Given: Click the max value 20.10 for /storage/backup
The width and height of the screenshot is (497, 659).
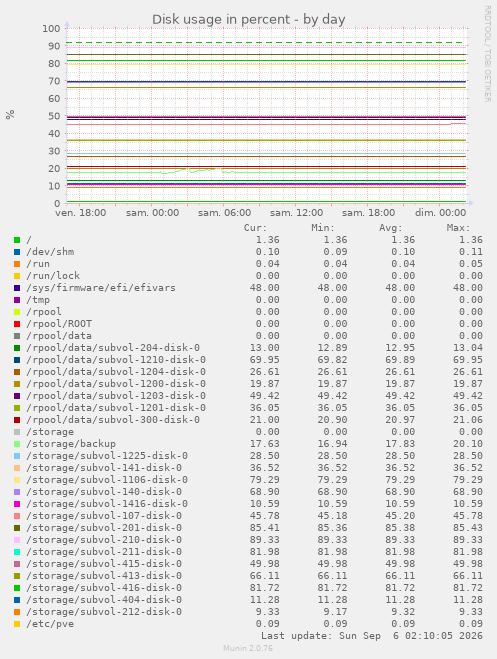Looking at the screenshot, I should pos(468,444).
